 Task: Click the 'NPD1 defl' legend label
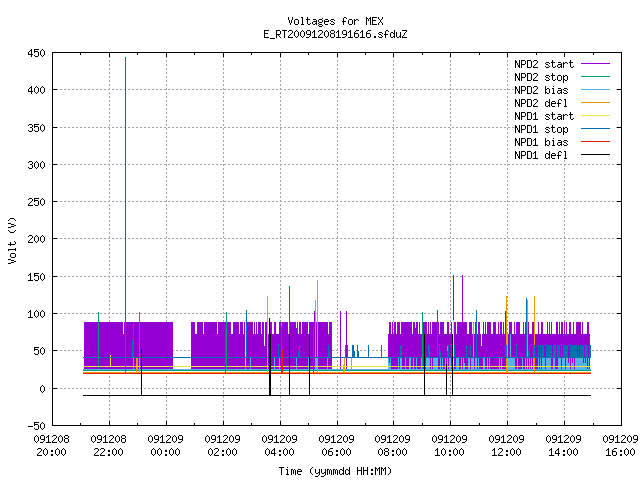click(x=541, y=156)
